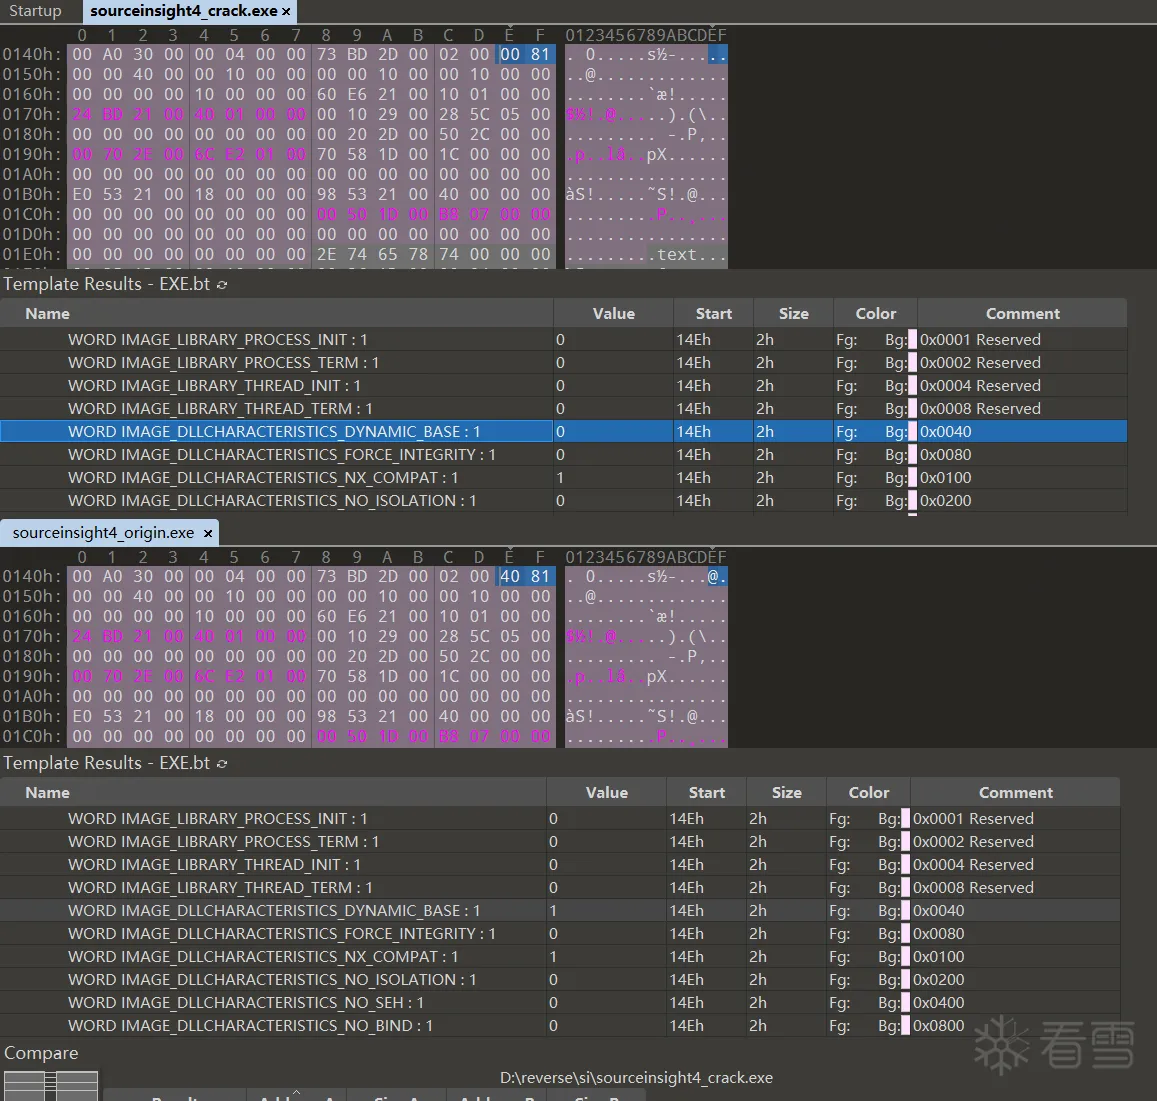Click '0x0800' comment in origin.exe results
The image size is (1157, 1101).
click(x=939, y=1026)
